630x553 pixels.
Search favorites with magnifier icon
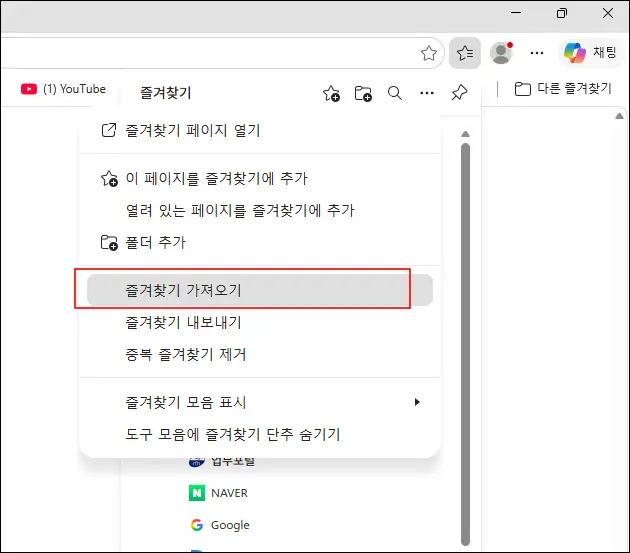coord(395,93)
